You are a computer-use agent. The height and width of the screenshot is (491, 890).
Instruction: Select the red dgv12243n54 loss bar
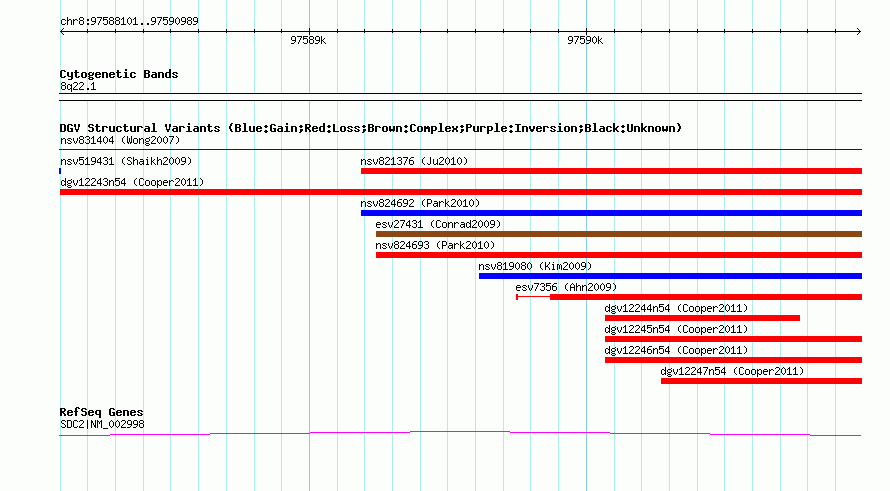click(460, 192)
